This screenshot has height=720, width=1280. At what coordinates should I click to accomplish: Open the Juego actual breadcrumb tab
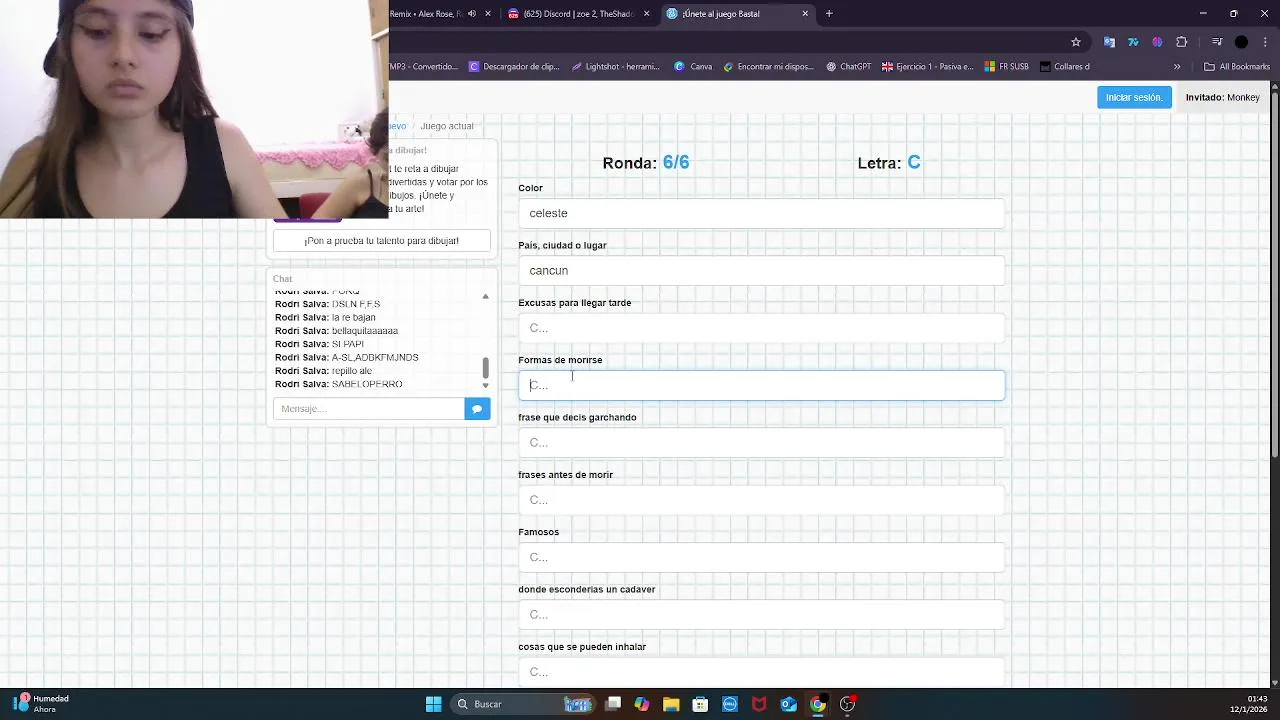pos(447,126)
